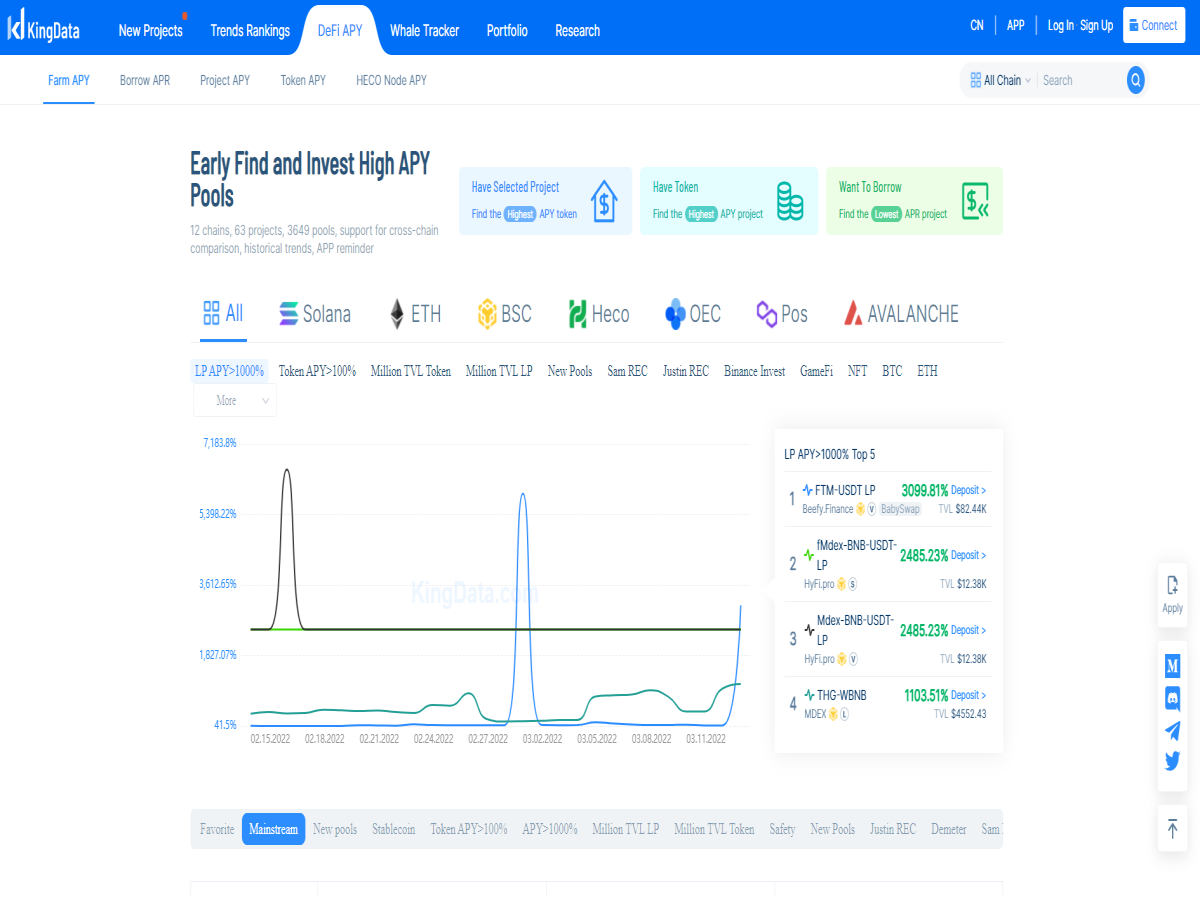
Task: Click the All Chain grid icon
Action: [x=975, y=80]
